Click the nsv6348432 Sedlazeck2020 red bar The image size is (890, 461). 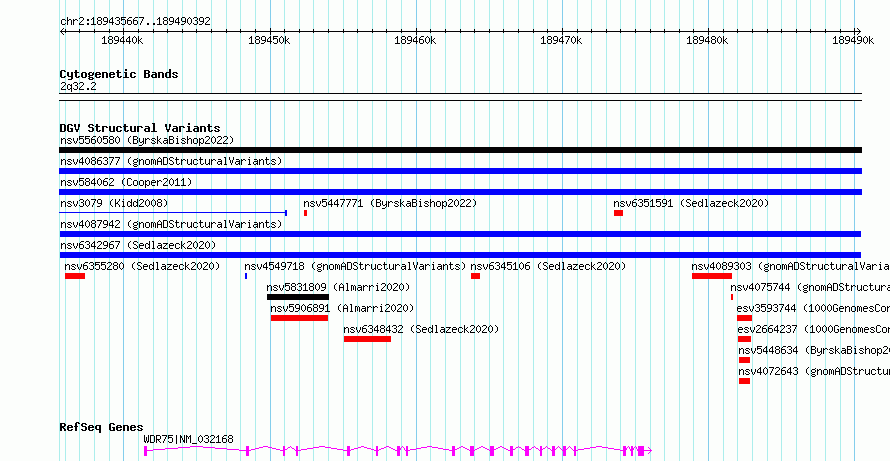click(367, 339)
